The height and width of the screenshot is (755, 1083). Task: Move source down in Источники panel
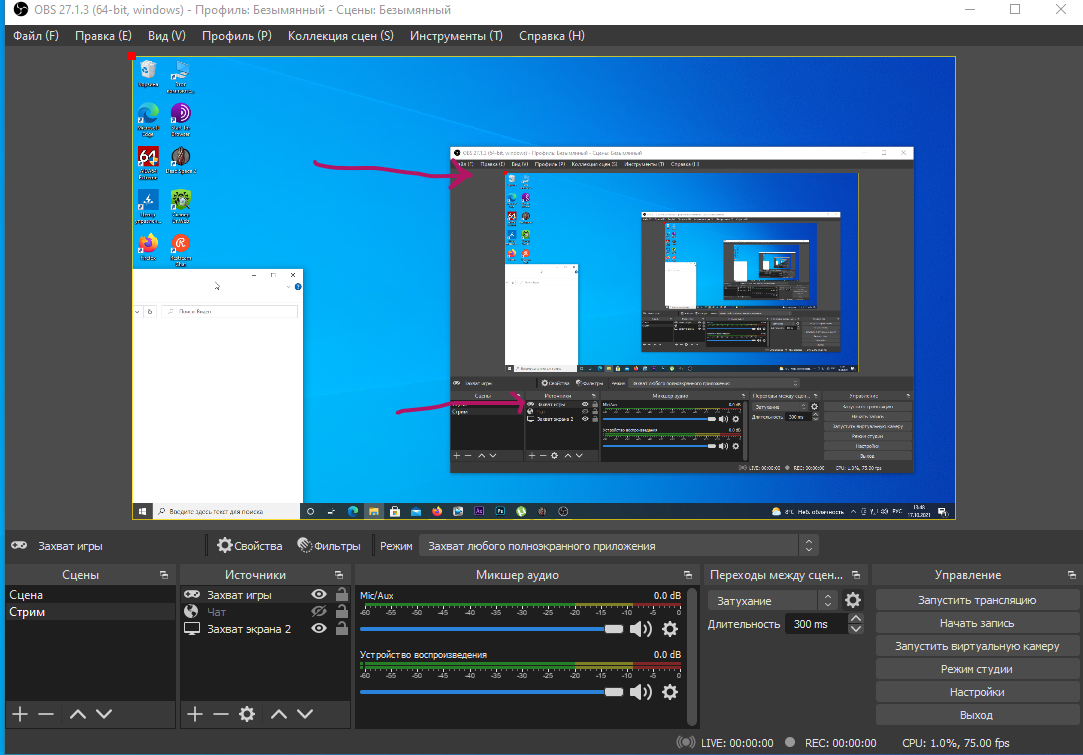click(x=305, y=714)
